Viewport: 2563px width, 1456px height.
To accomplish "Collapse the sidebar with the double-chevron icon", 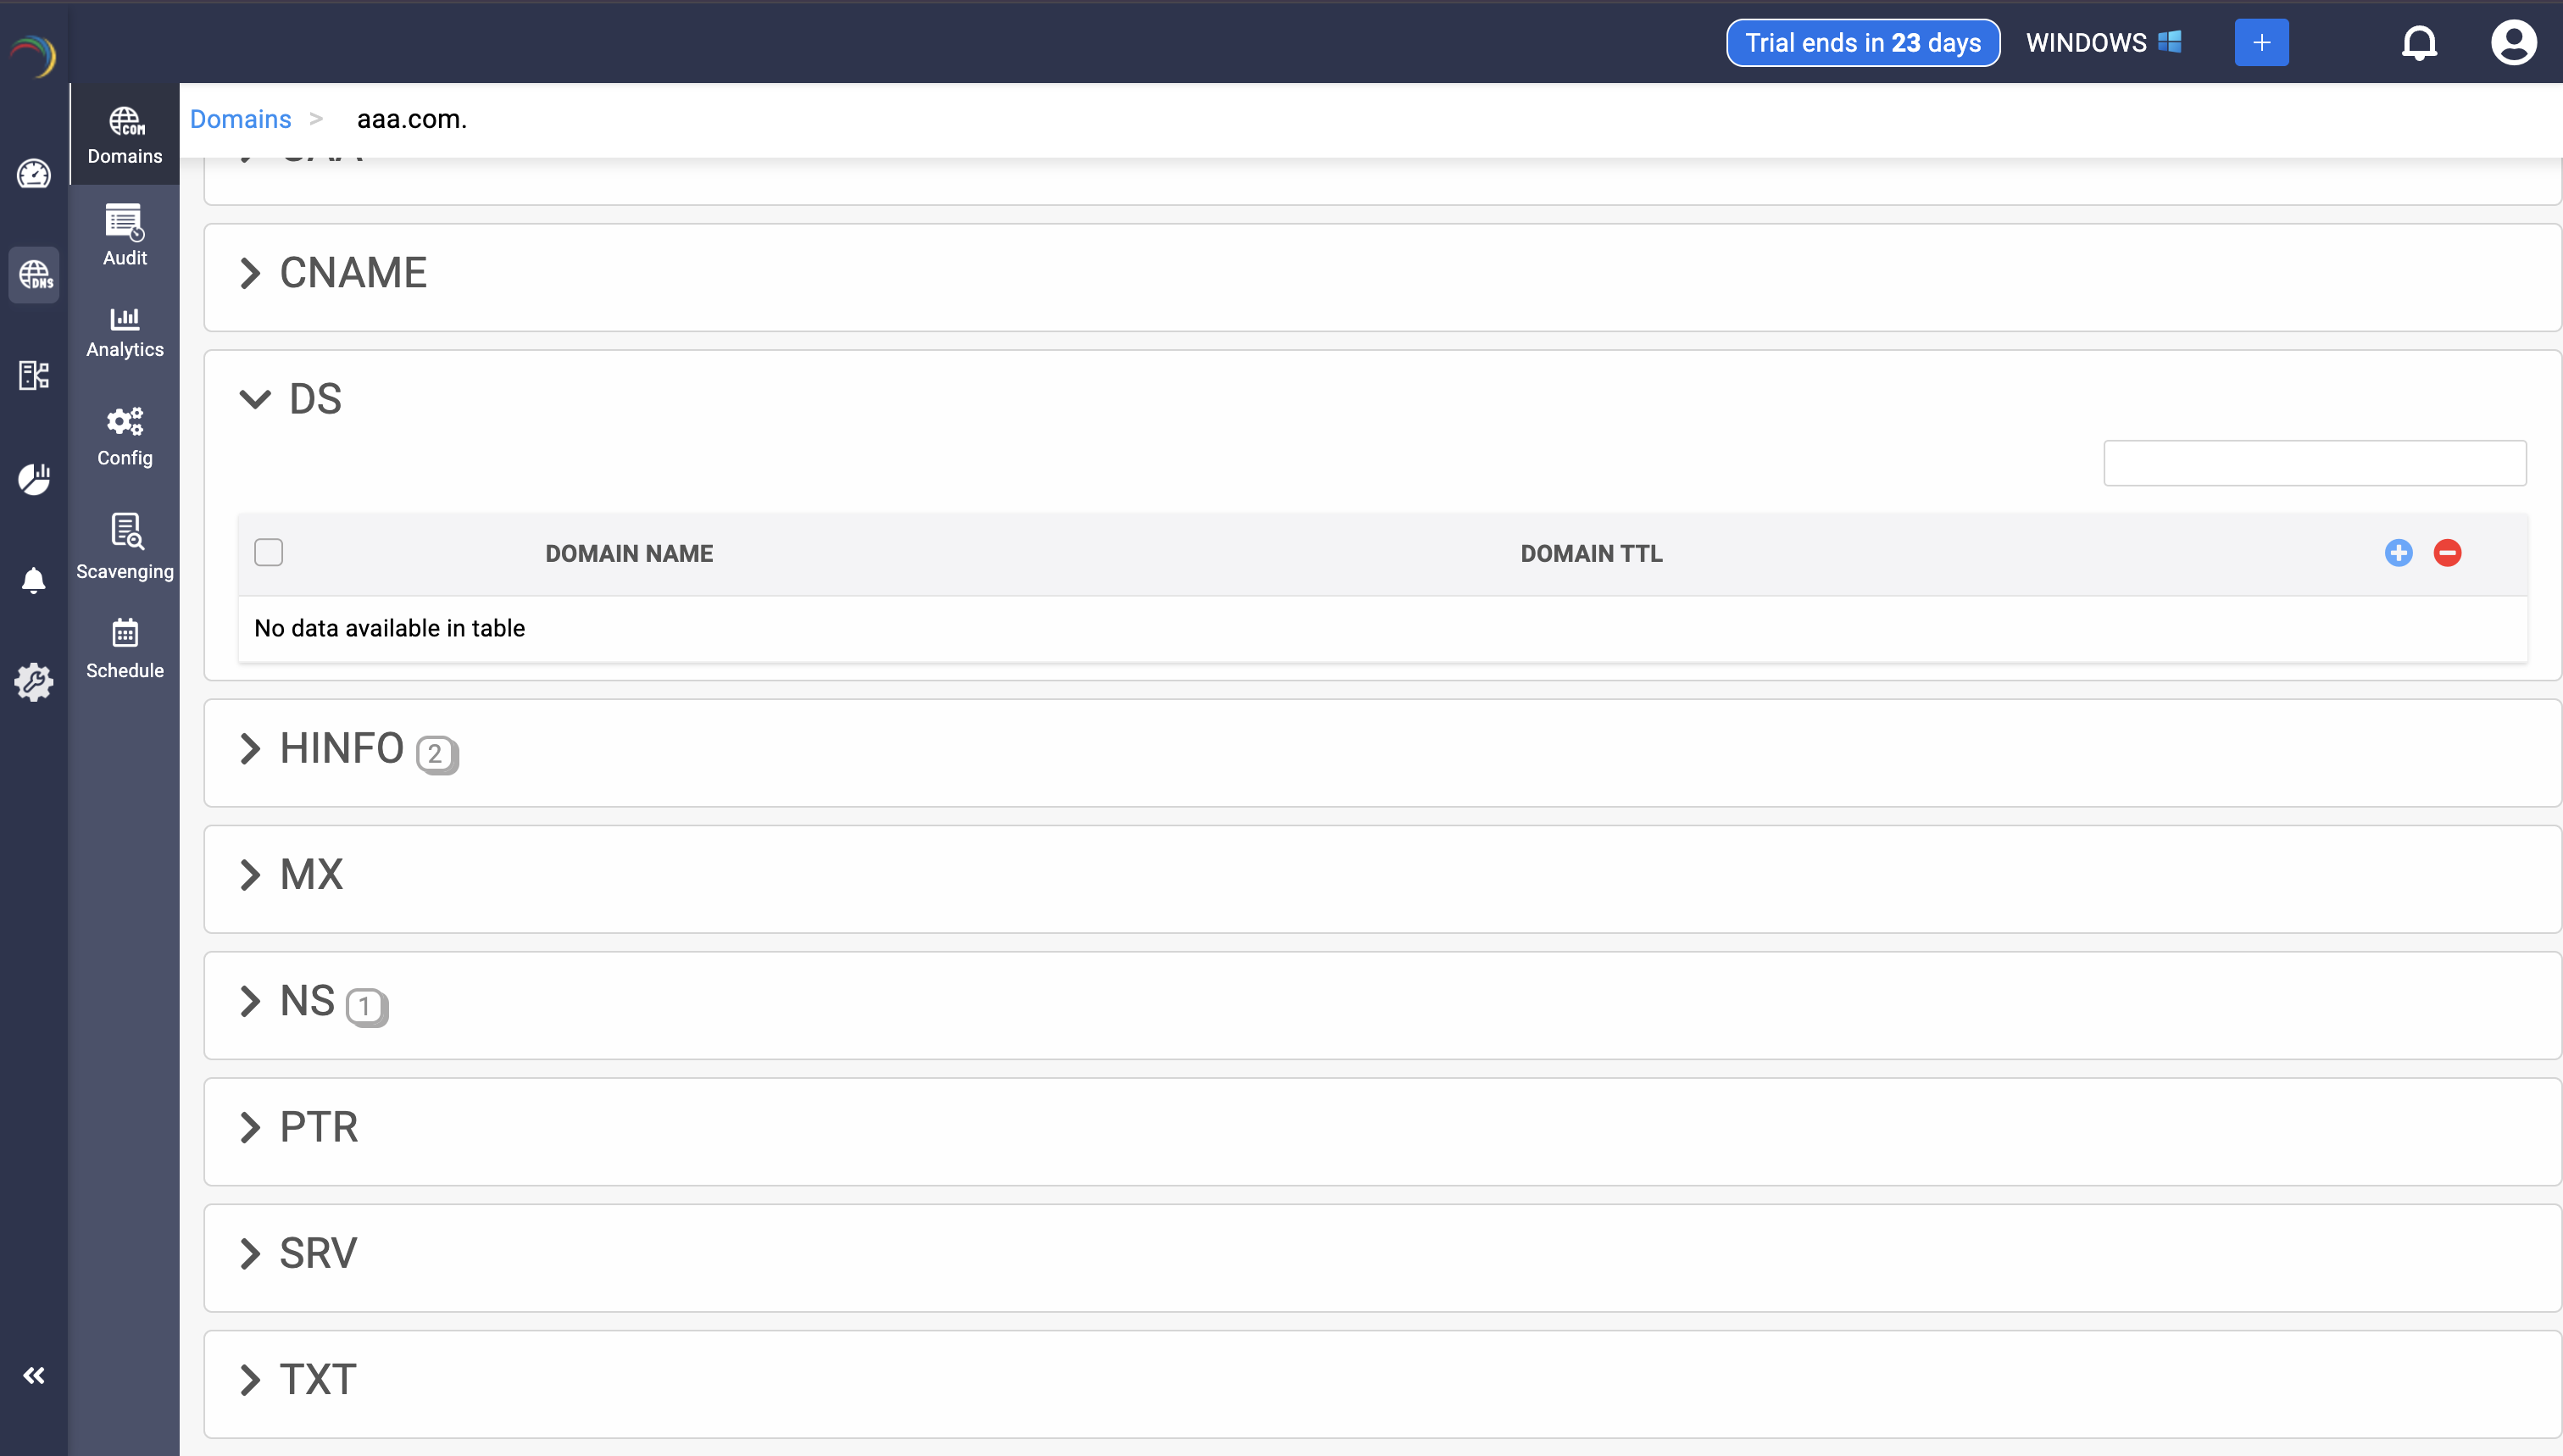I will [x=34, y=1375].
